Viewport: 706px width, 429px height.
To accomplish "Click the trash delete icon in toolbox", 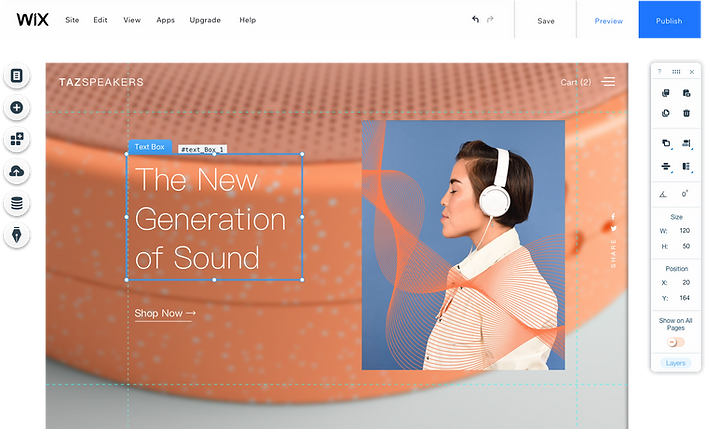I will 686,113.
